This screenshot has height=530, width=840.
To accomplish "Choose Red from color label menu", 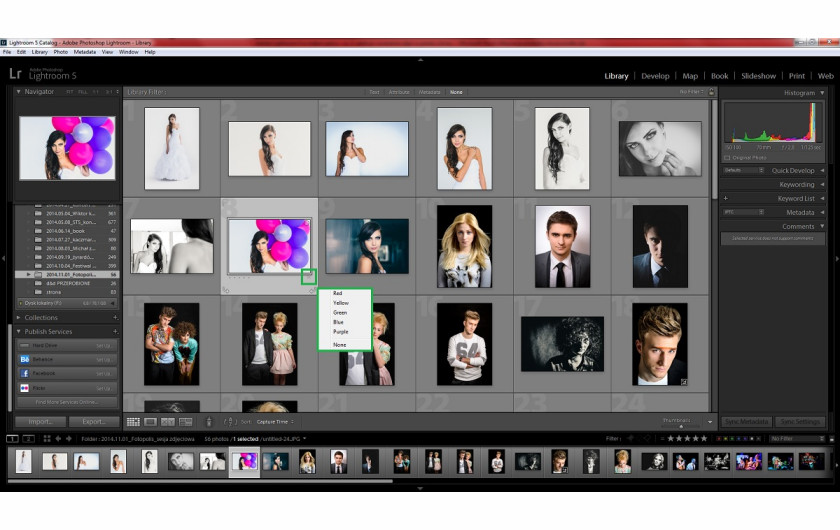I will (345, 293).
